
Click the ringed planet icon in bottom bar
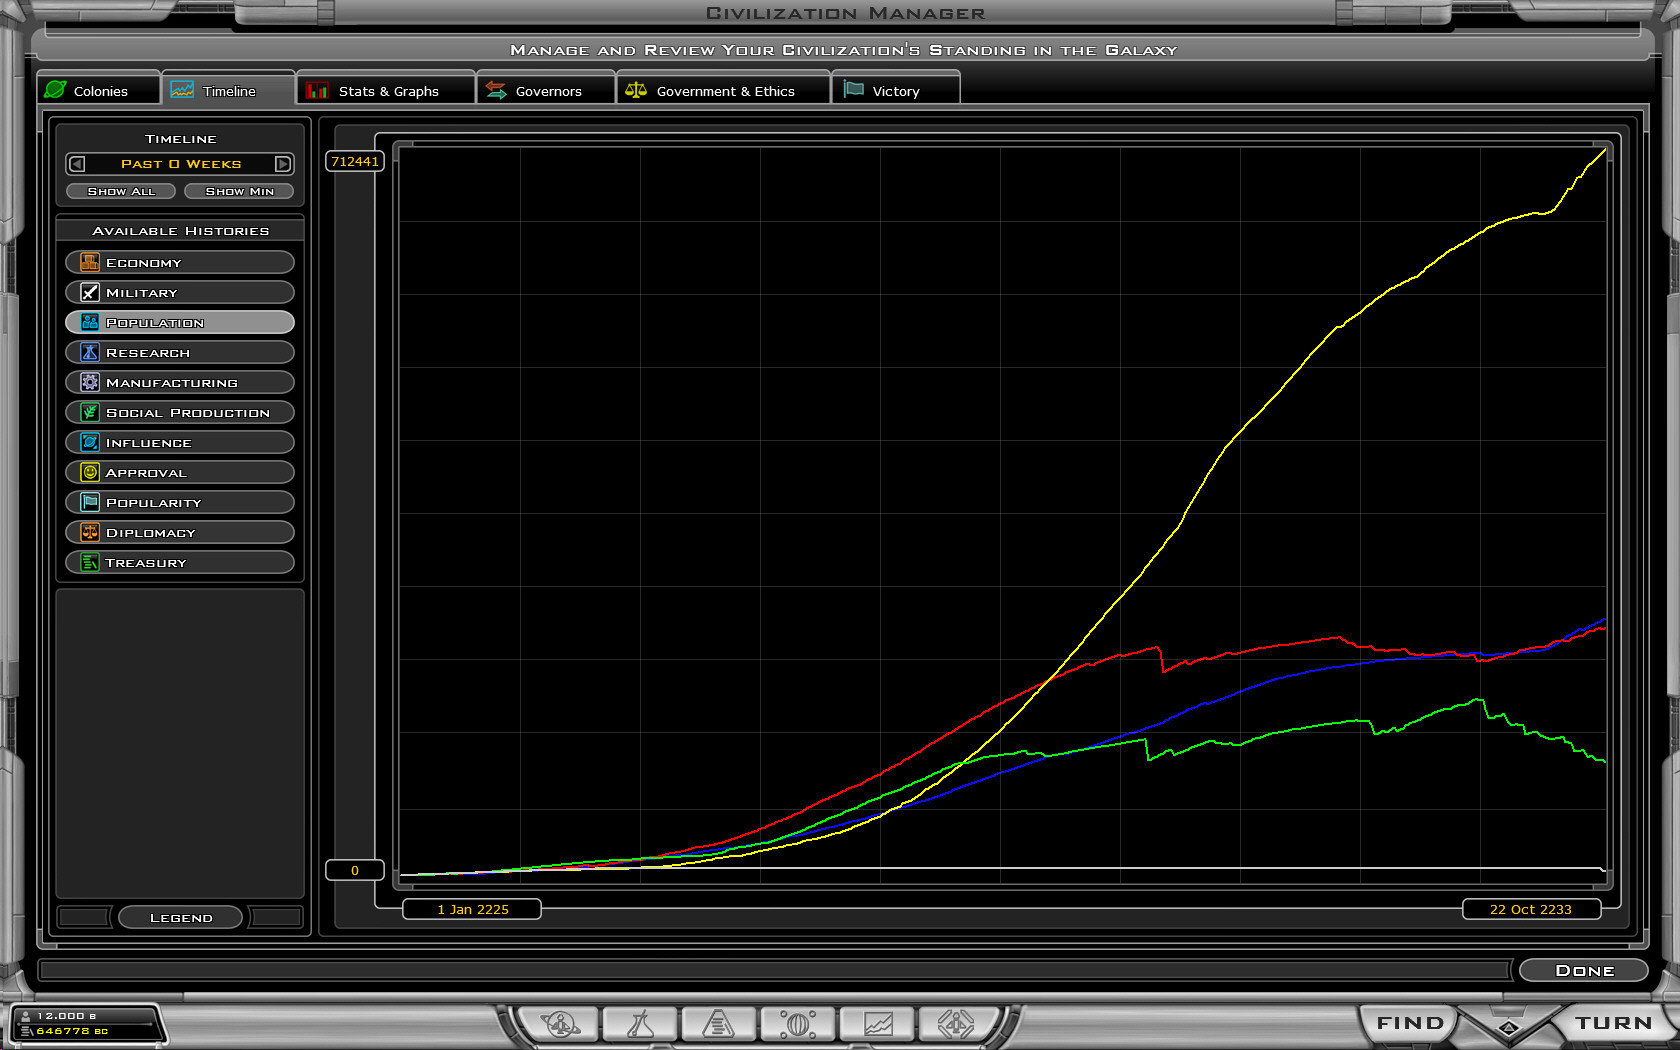click(x=561, y=1024)
